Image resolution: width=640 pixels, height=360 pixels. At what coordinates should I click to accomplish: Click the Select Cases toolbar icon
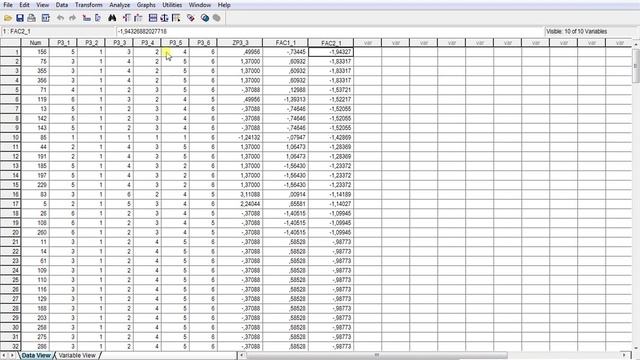(176, 18)
